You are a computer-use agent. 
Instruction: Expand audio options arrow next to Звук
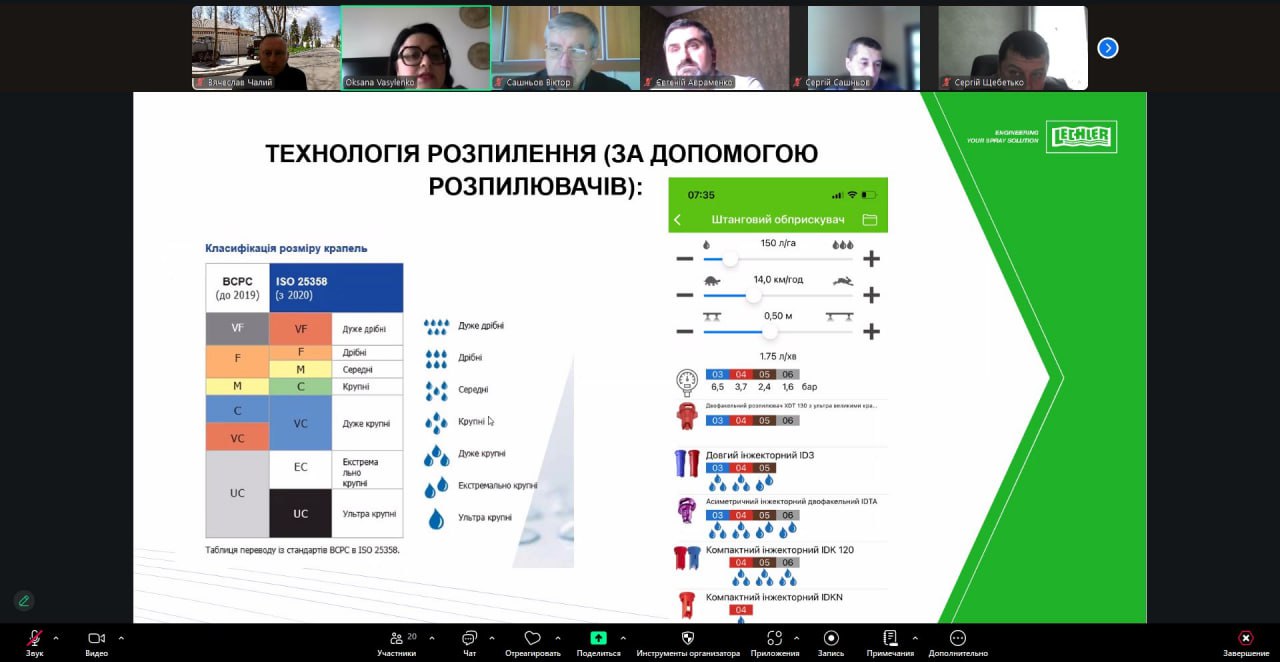tap(56, 638)
